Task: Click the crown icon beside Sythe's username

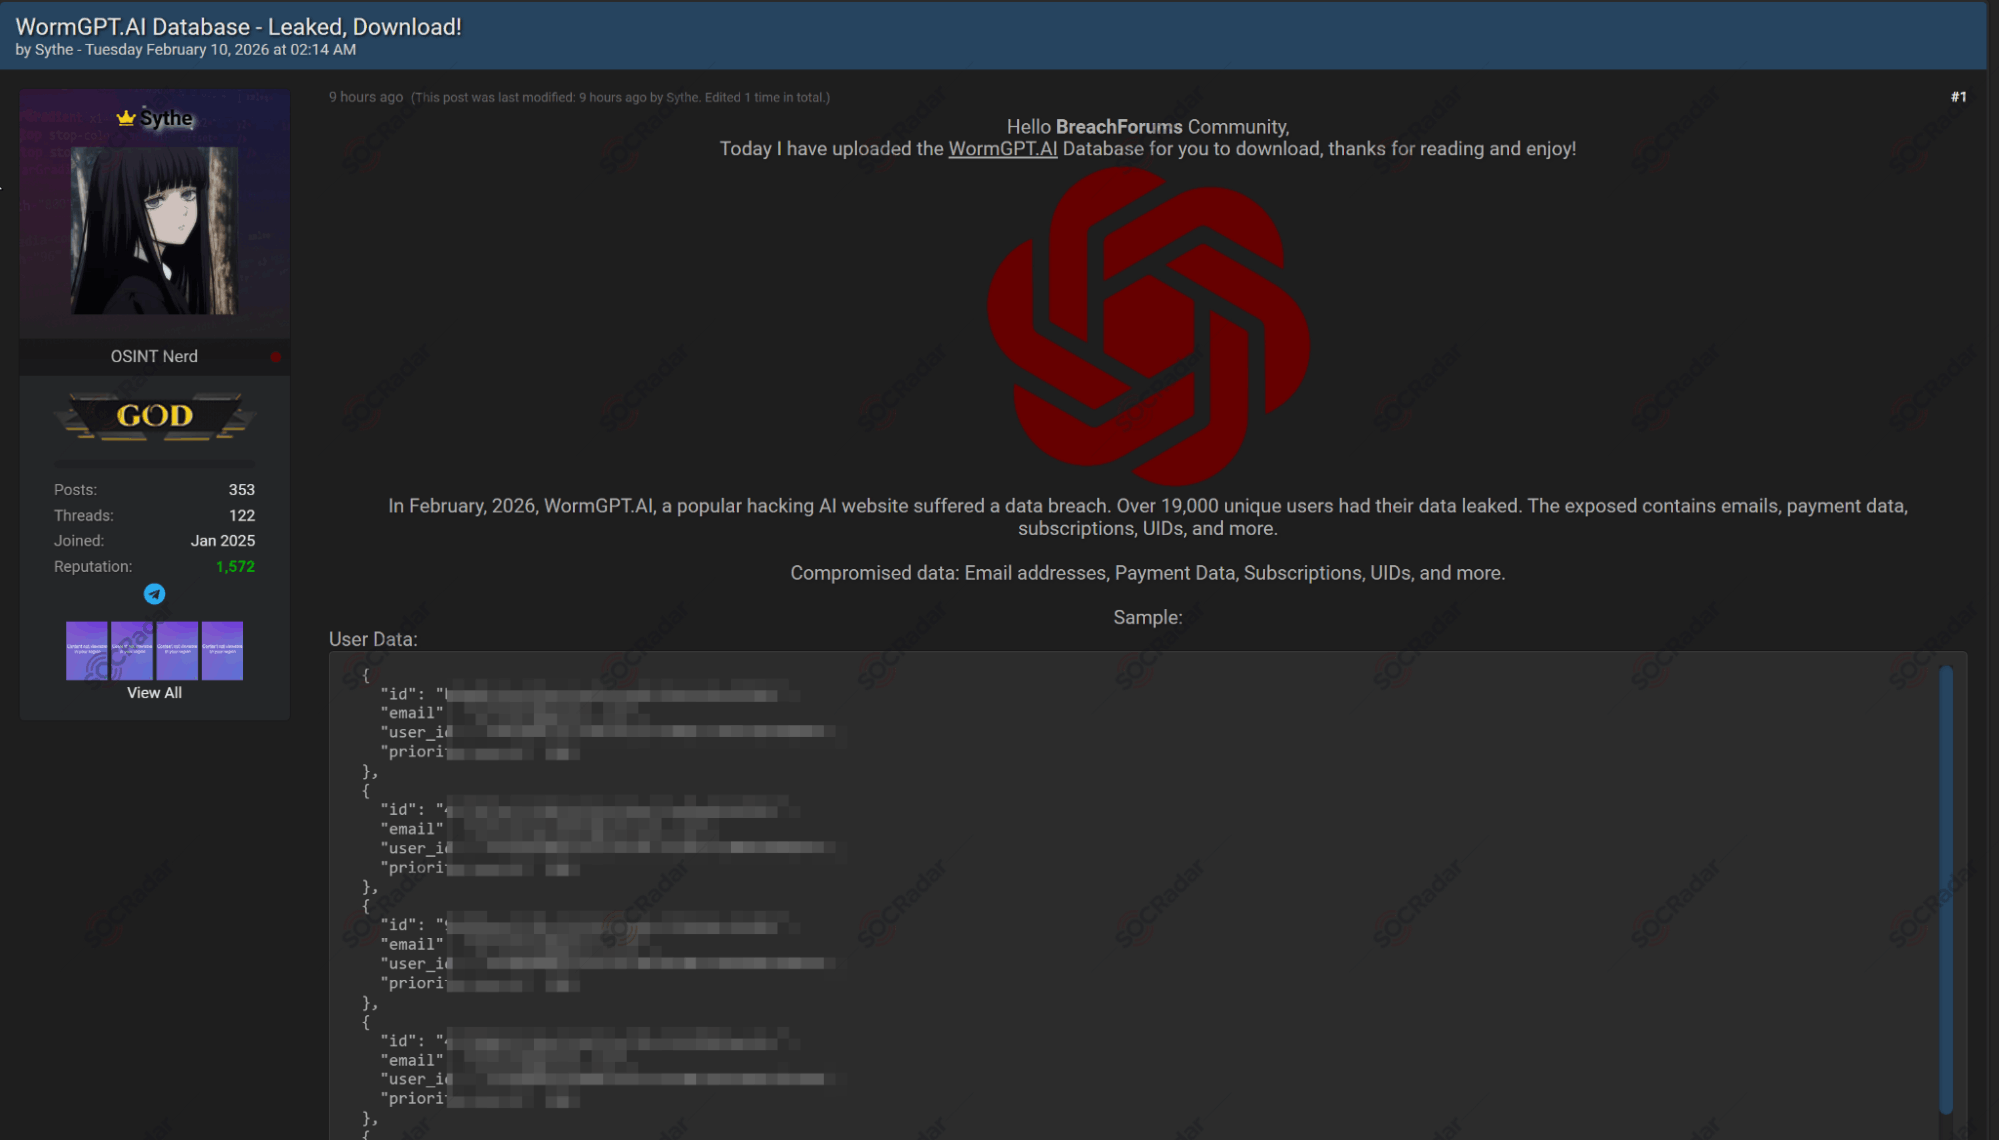Action: pos(126,118)
